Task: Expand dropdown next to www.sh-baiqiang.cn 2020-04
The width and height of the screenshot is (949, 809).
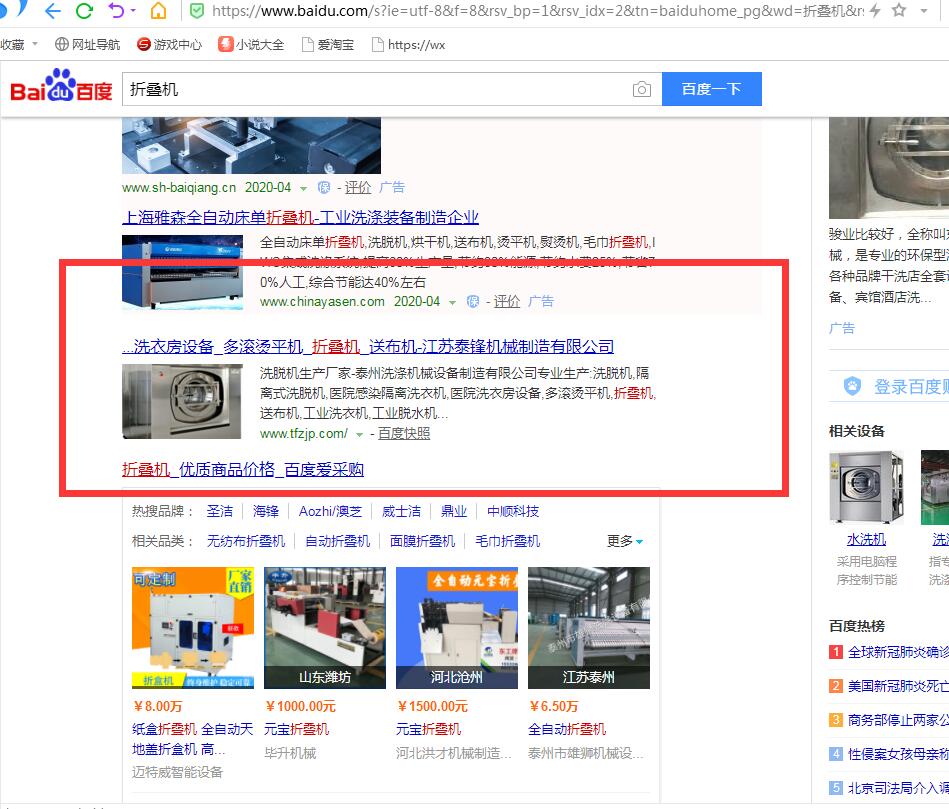Action: pos(303,189)
